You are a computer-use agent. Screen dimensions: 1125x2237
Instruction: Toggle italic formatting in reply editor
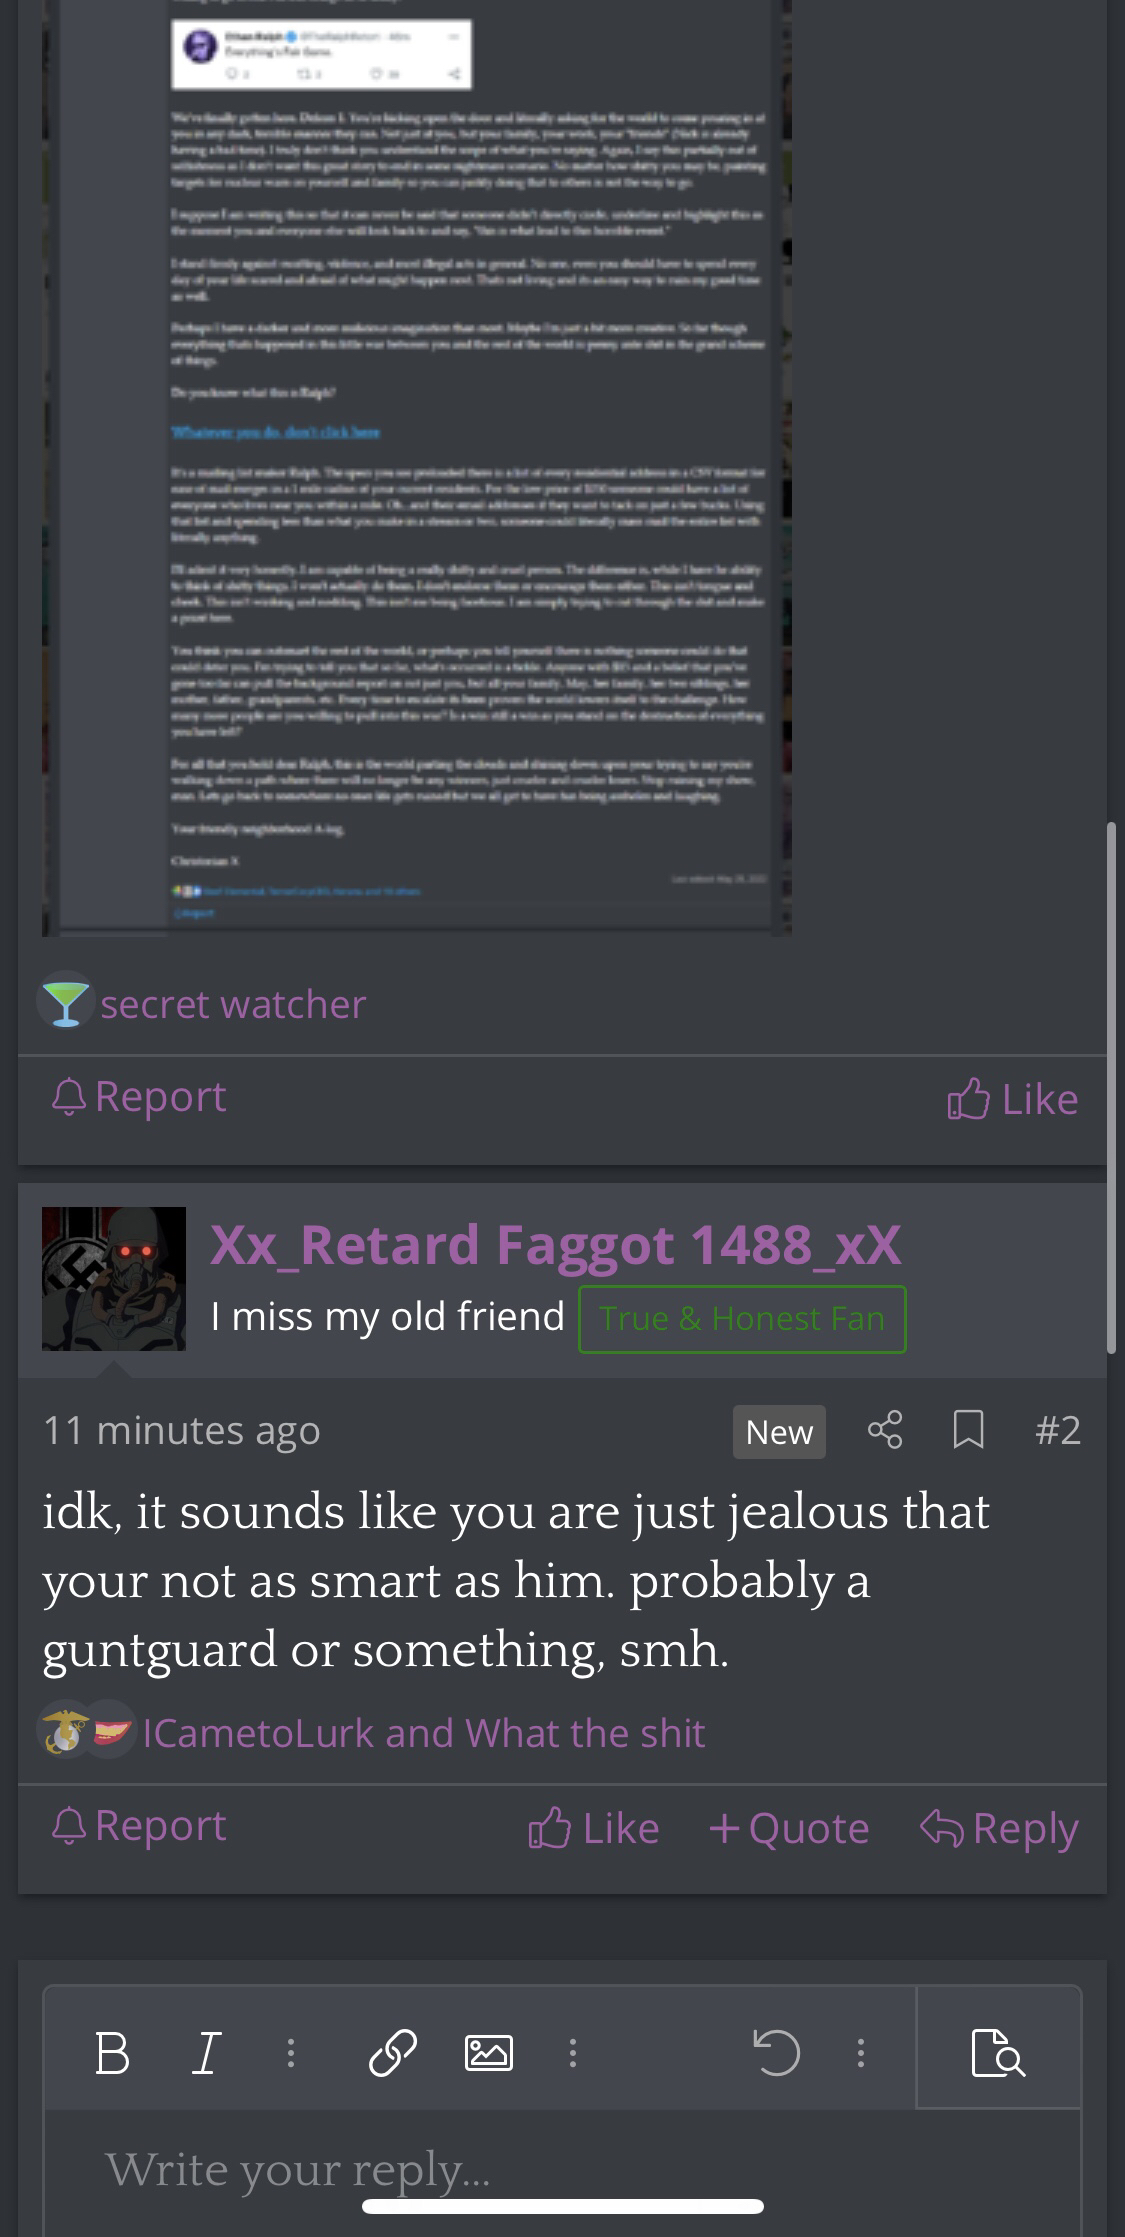[205, 2054]
